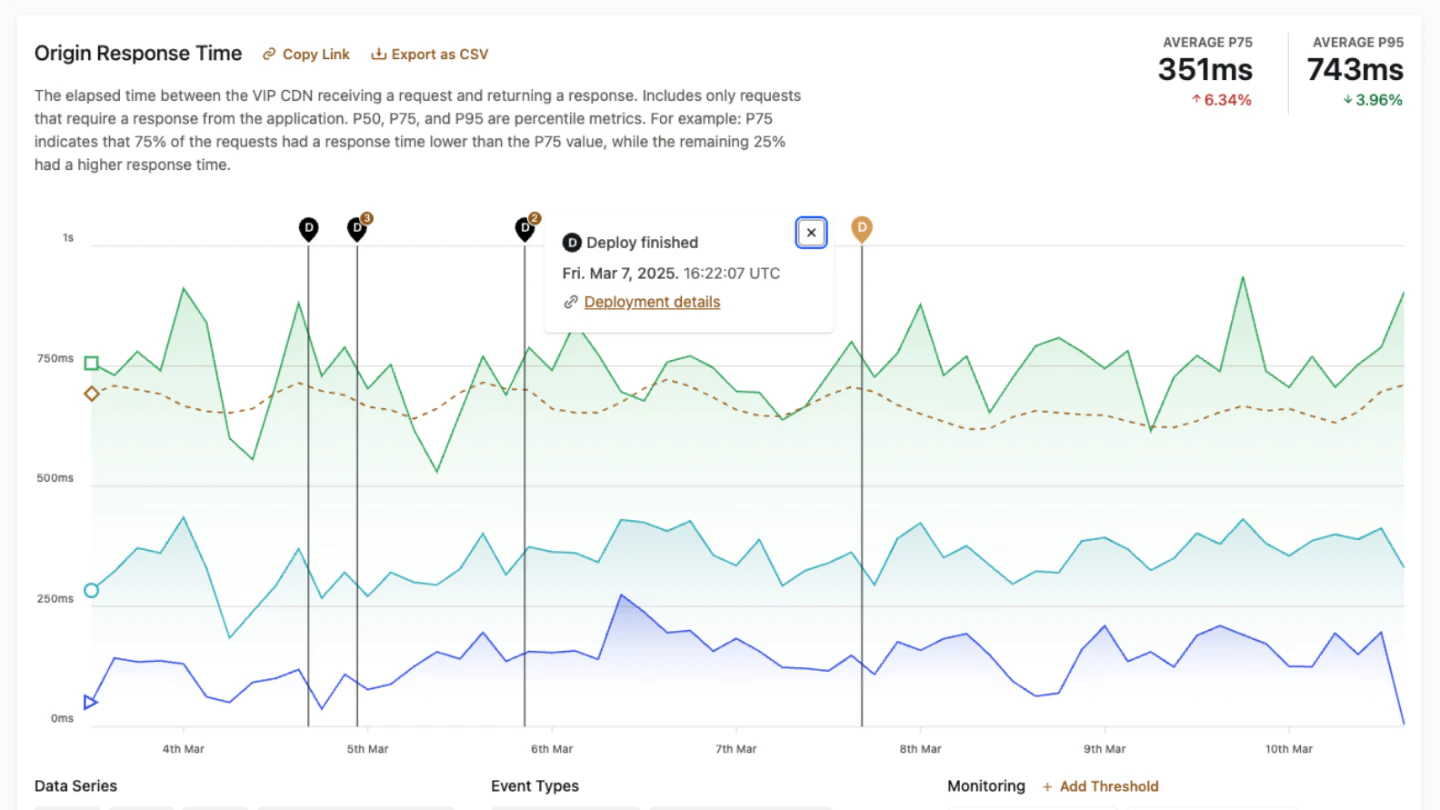Image resolution: width=1440 pixels, height=810 pixels.
Task: Click the link icon before Deployment details
Action: pos(571,302)
